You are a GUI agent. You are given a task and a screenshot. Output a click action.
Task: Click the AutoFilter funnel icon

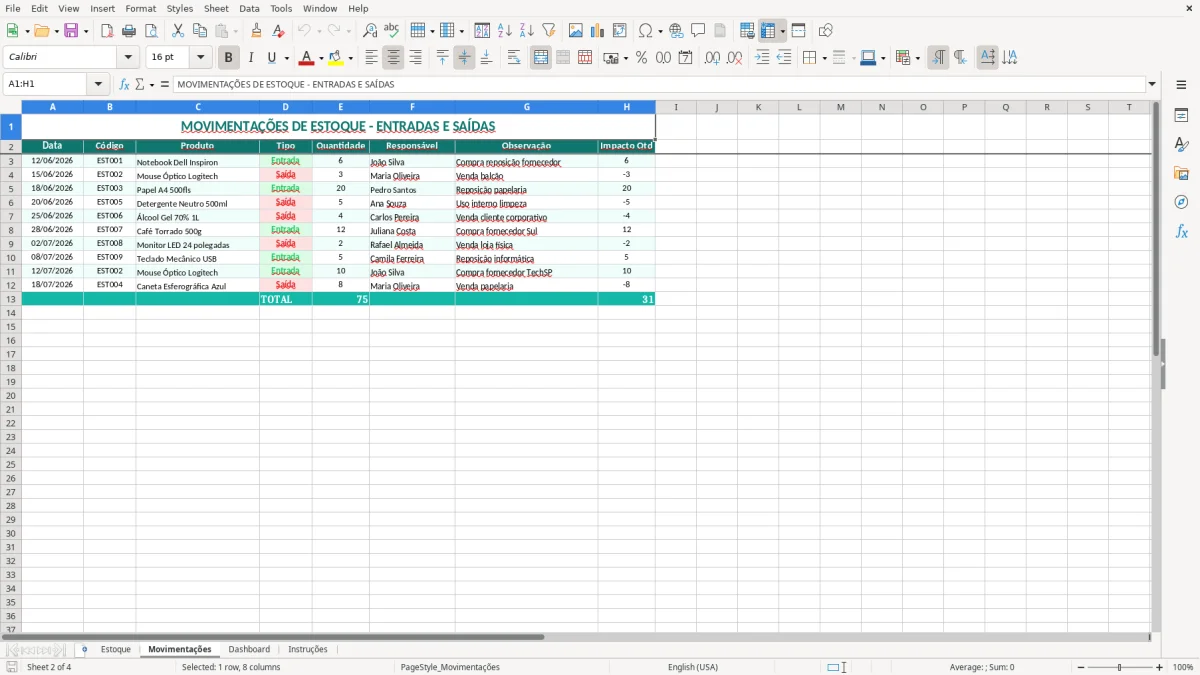(549, 31)
